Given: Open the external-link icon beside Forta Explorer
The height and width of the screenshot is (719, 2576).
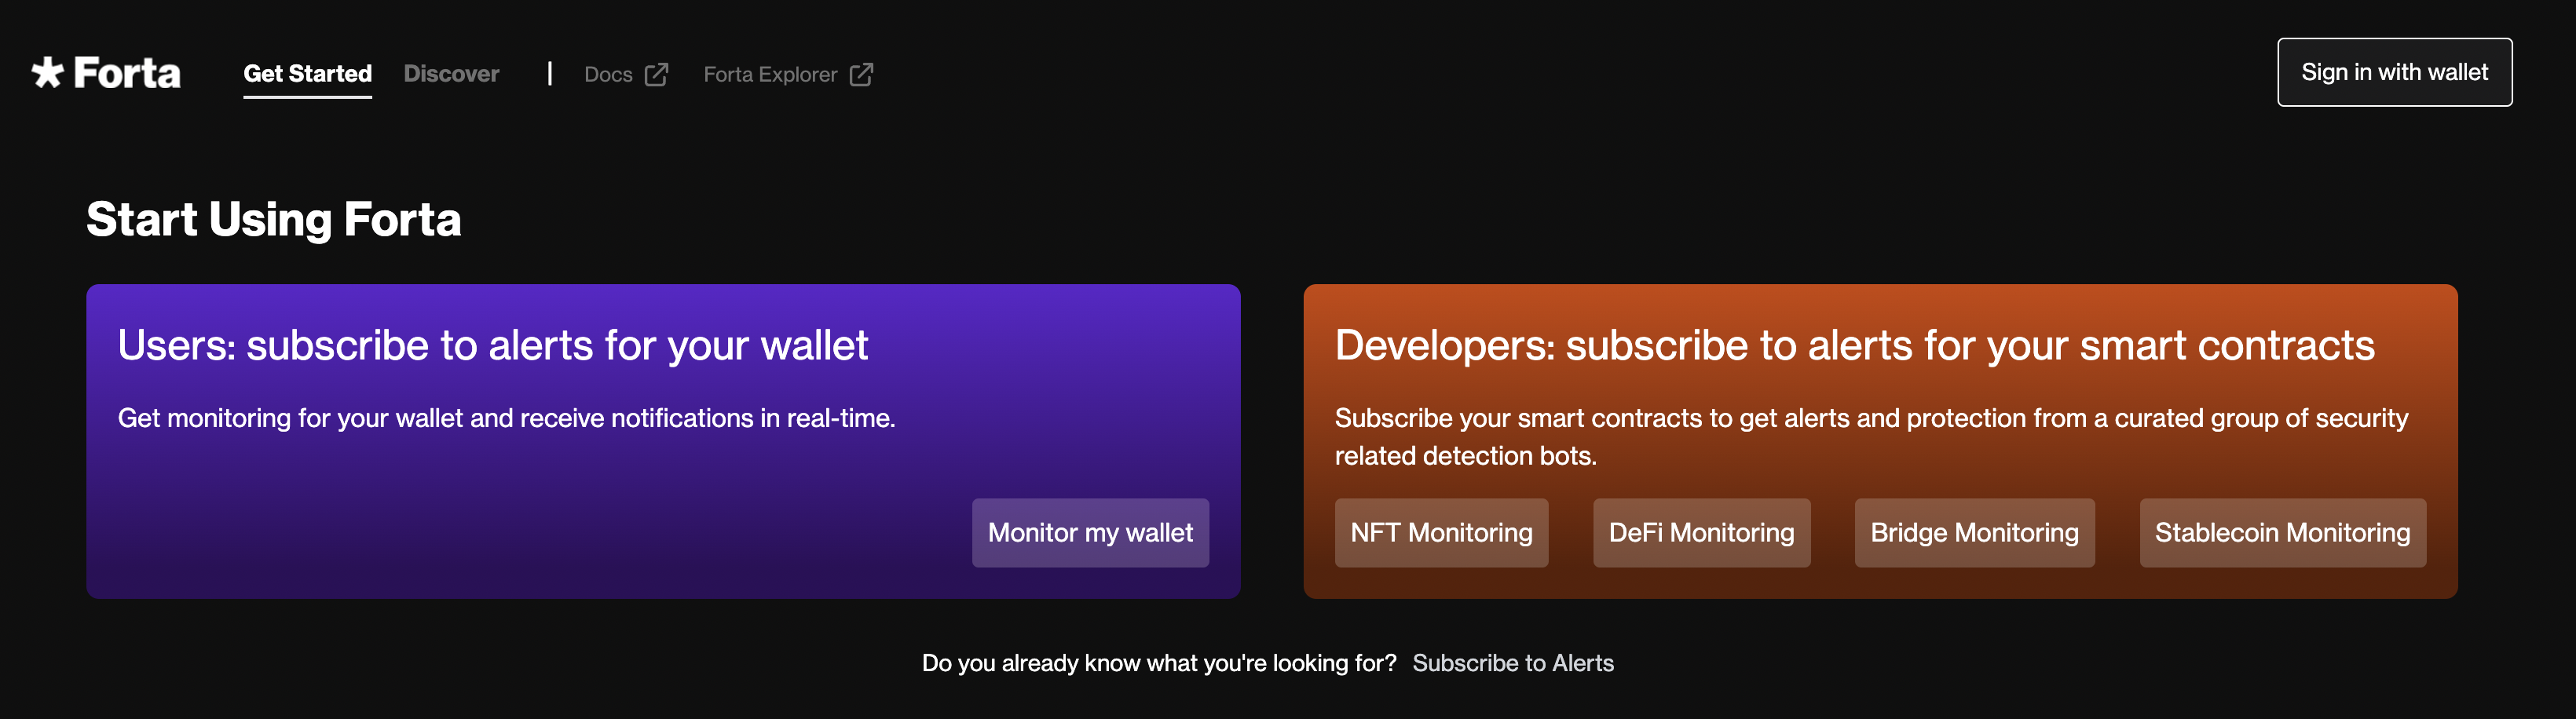Looking at the screenshot, I should point(861,75).
